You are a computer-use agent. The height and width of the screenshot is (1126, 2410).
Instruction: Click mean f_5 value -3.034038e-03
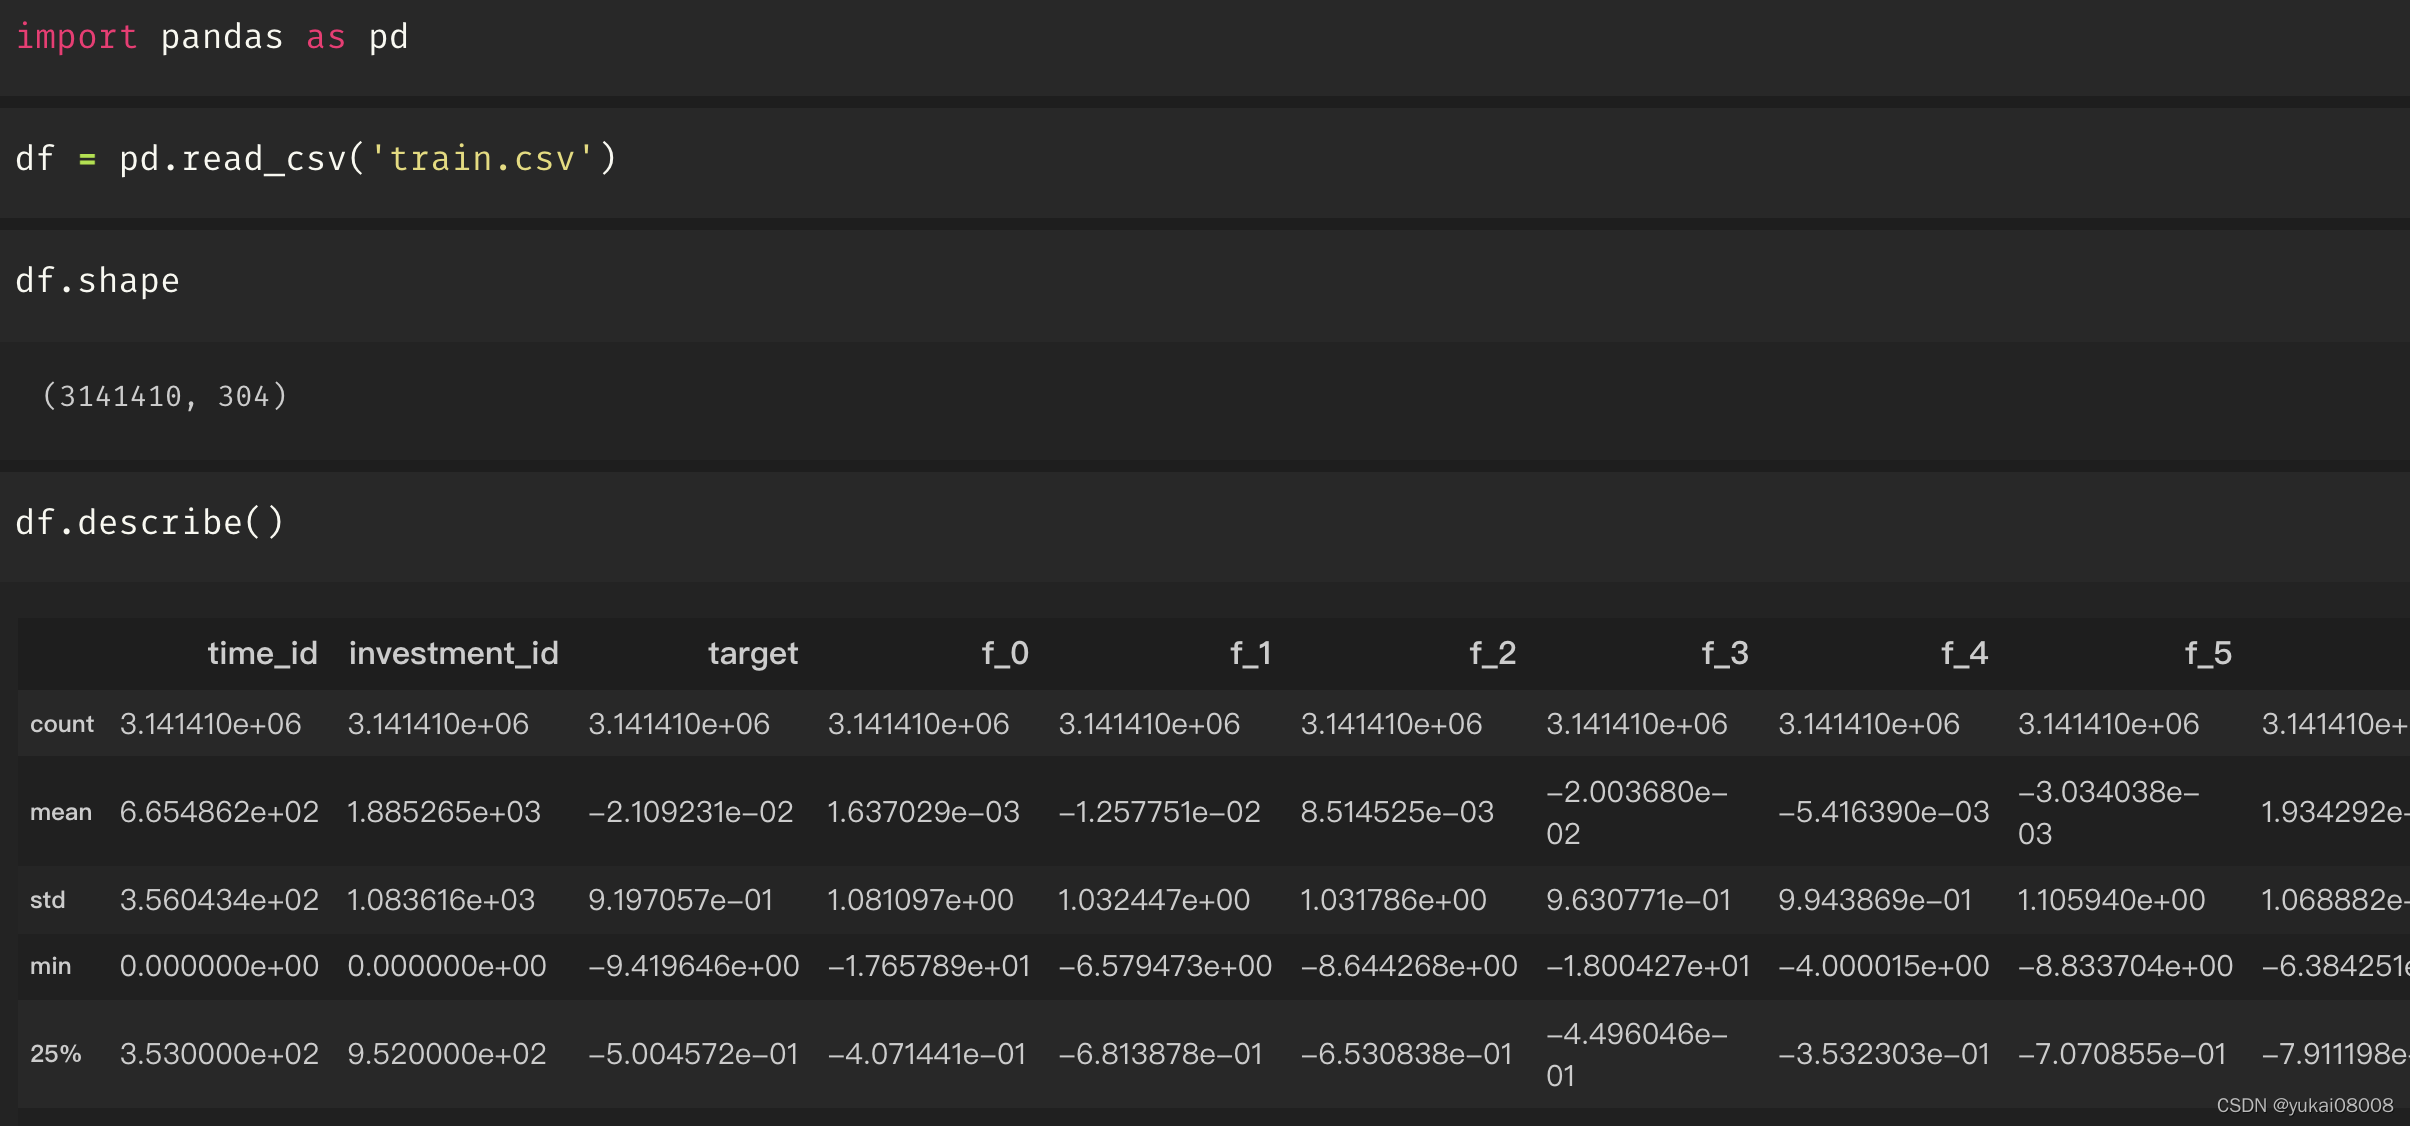point(2109,812)
